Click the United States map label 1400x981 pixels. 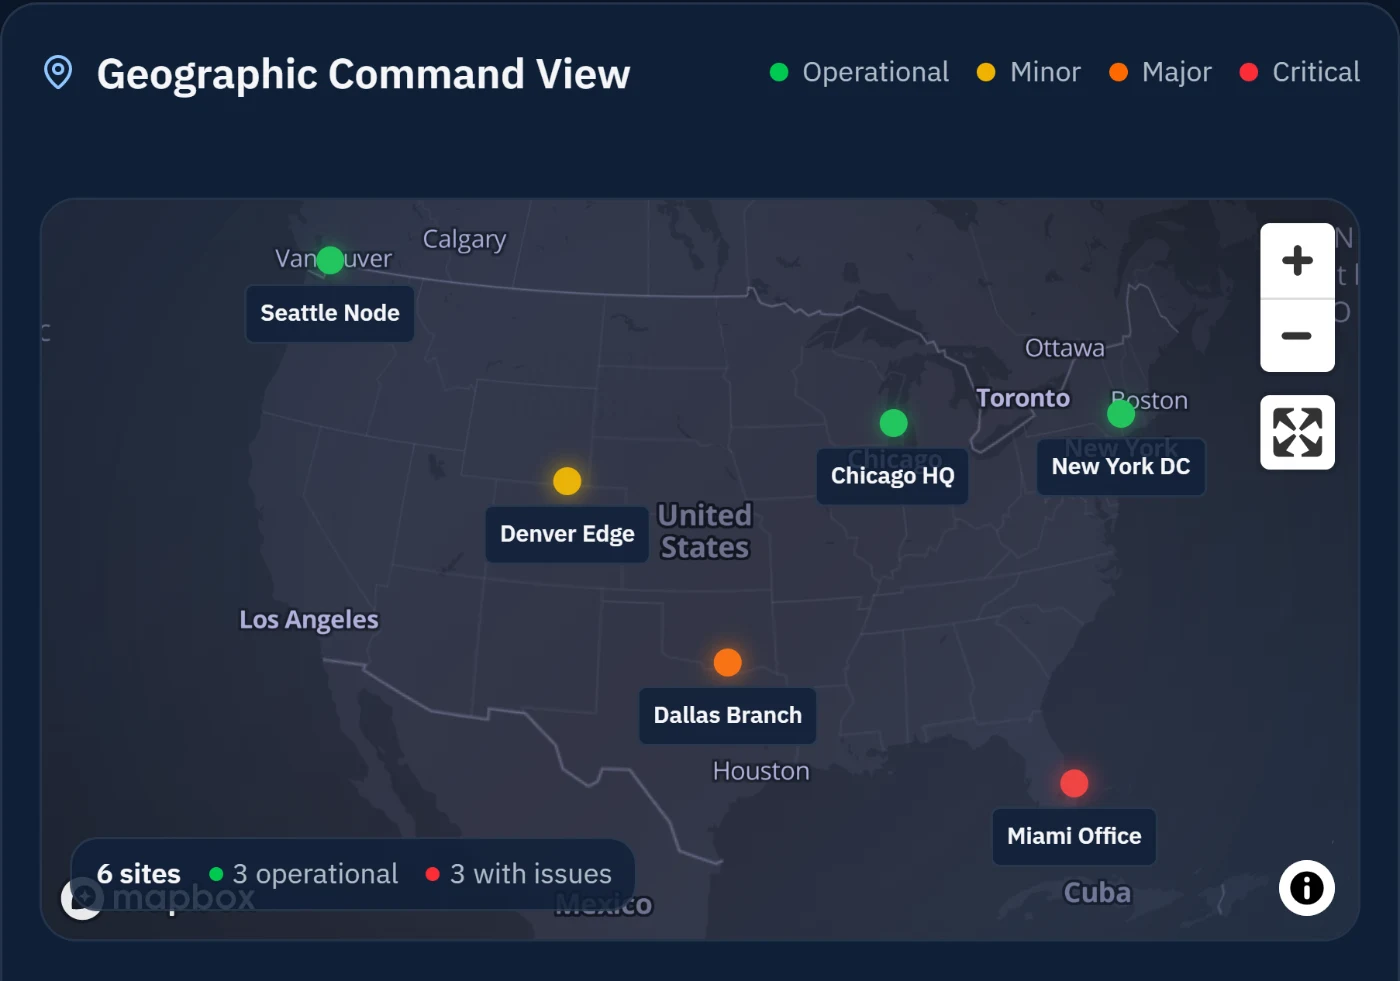click(x=705, y=531)
